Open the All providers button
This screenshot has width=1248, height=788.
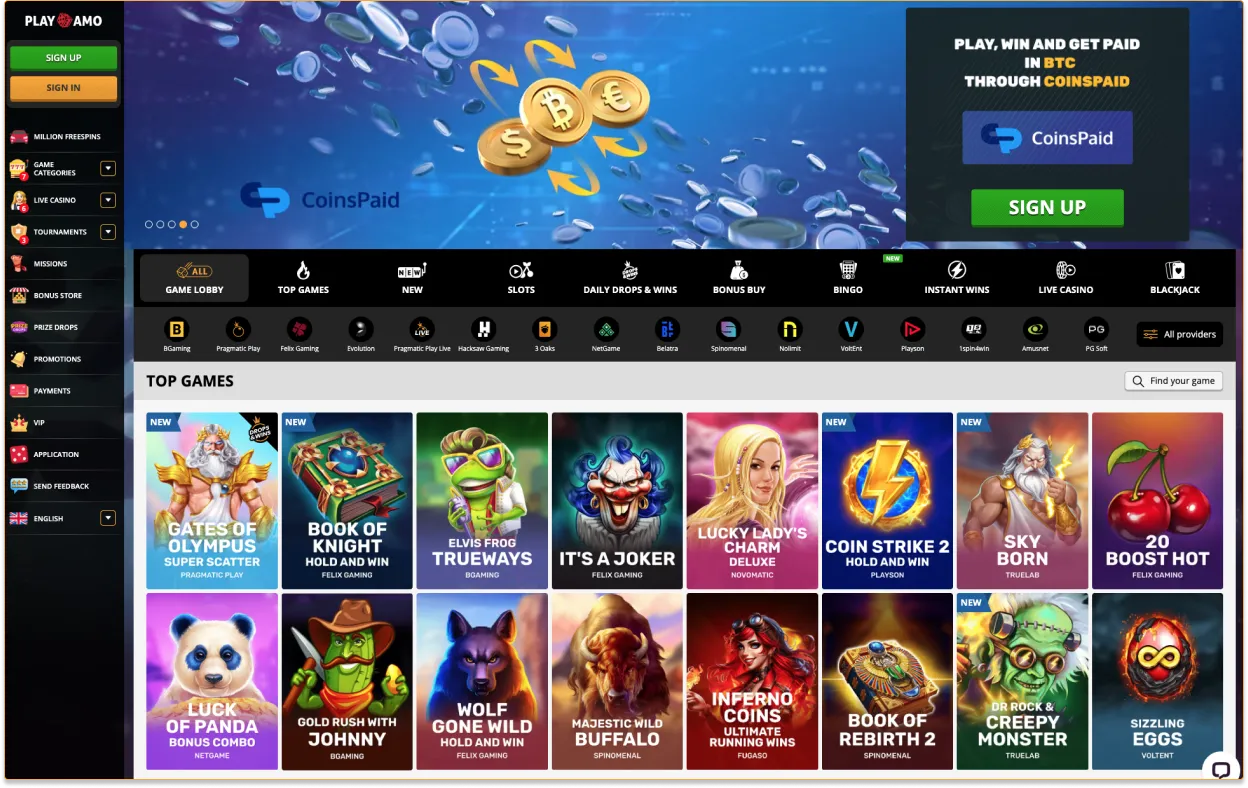(x=1179, y=334)
